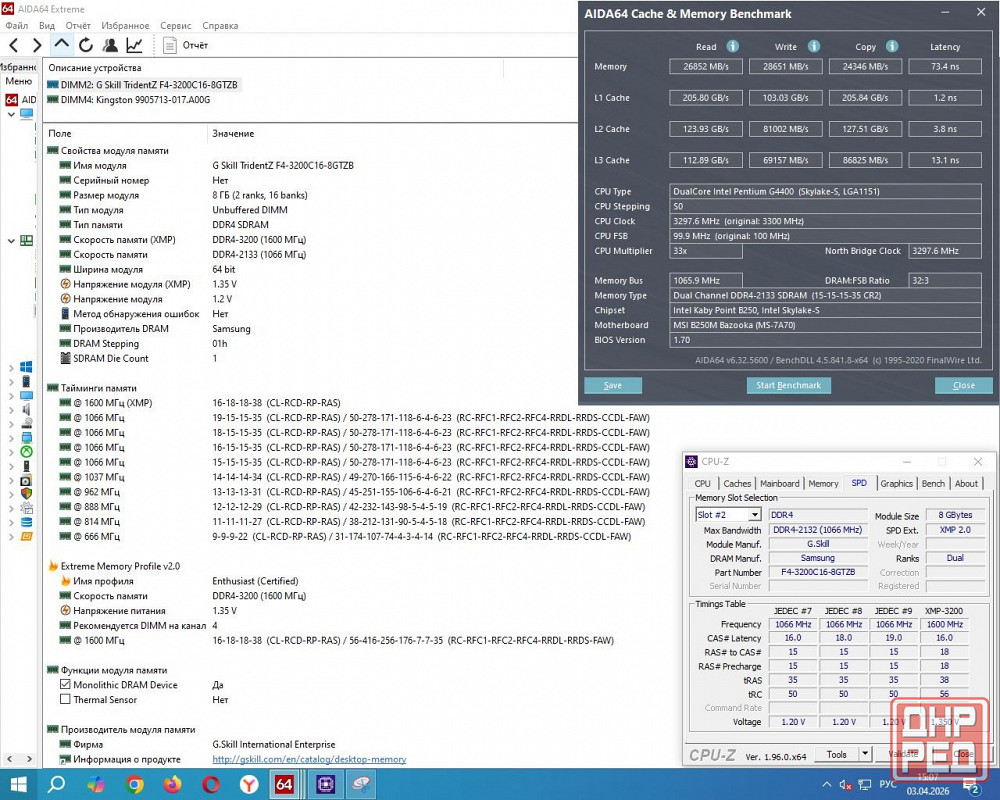Image resolution: width=1000 pixels, height=800 pixels.
Task: Click the Back navigation arrow in the toolbar
Action: click(x=14, y=45)
